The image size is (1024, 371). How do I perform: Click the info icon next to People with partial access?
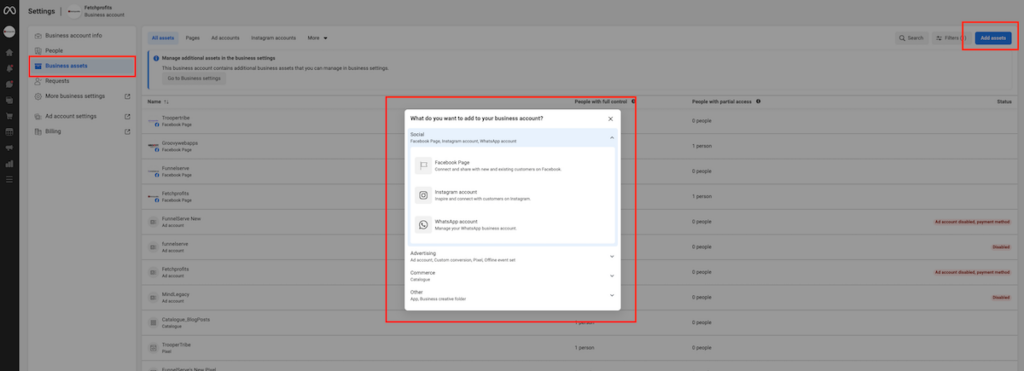click(758, 101)
